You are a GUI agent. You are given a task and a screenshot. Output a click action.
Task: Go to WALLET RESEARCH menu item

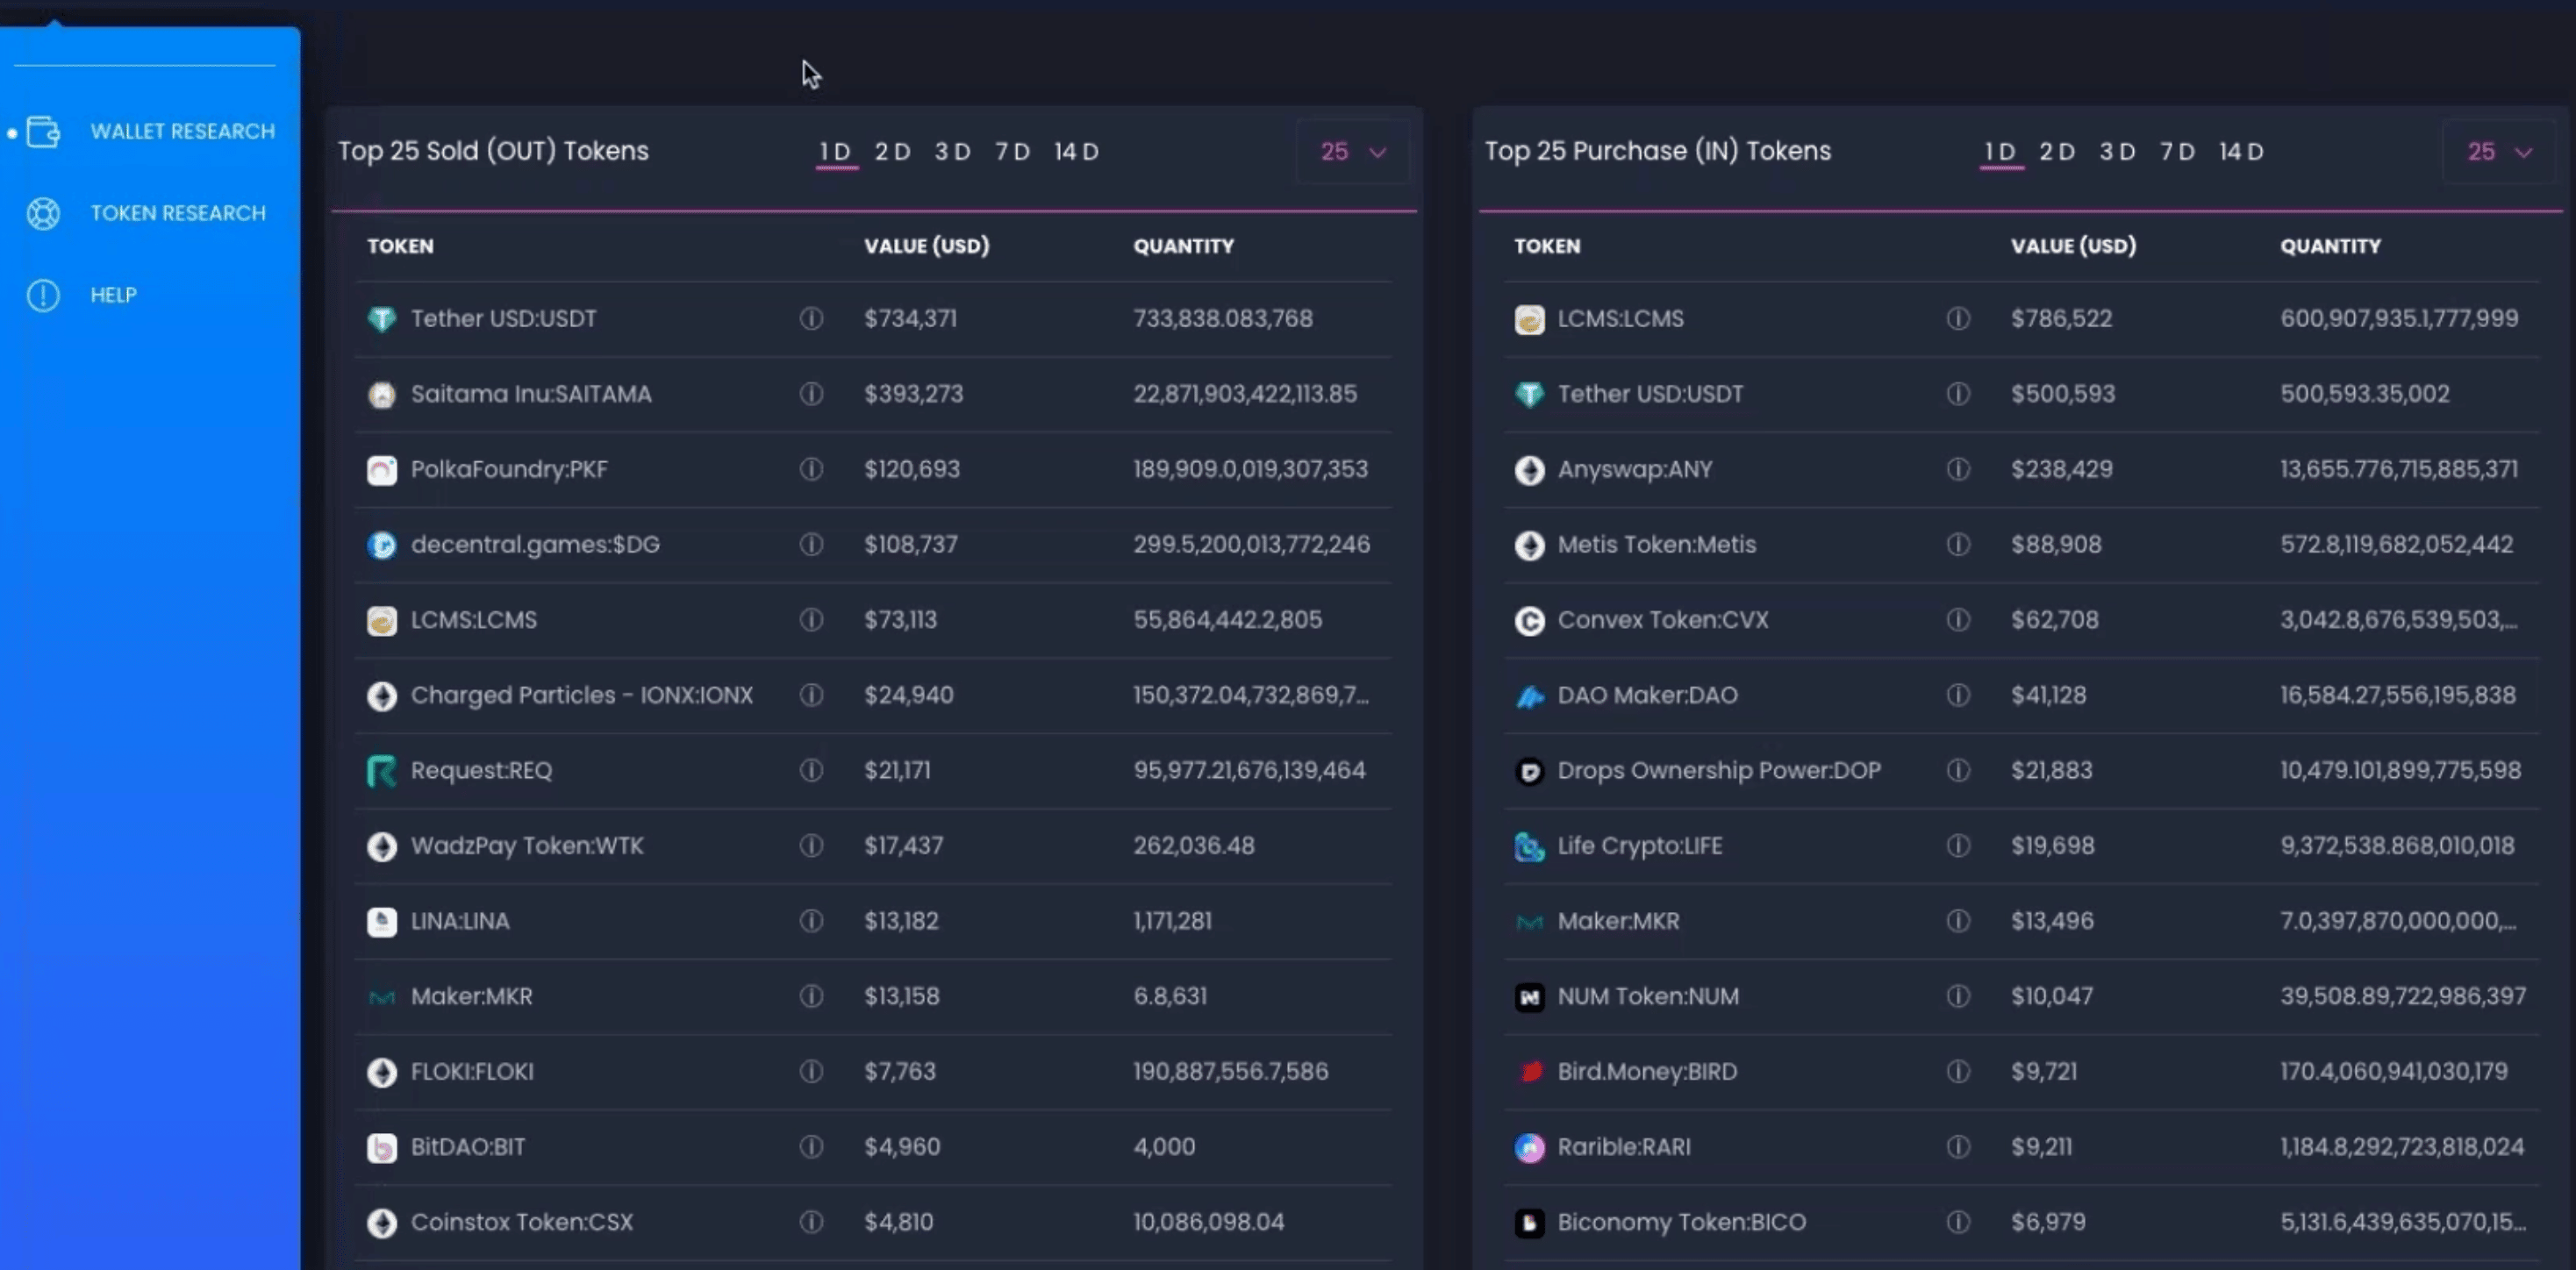[x=182, y=131]
